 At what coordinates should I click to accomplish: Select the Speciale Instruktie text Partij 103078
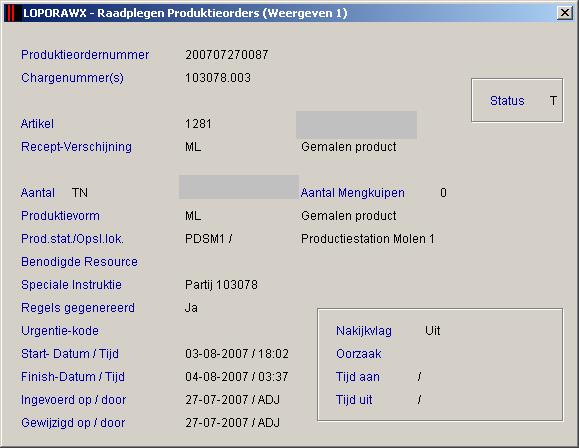(x=221, y=285)
